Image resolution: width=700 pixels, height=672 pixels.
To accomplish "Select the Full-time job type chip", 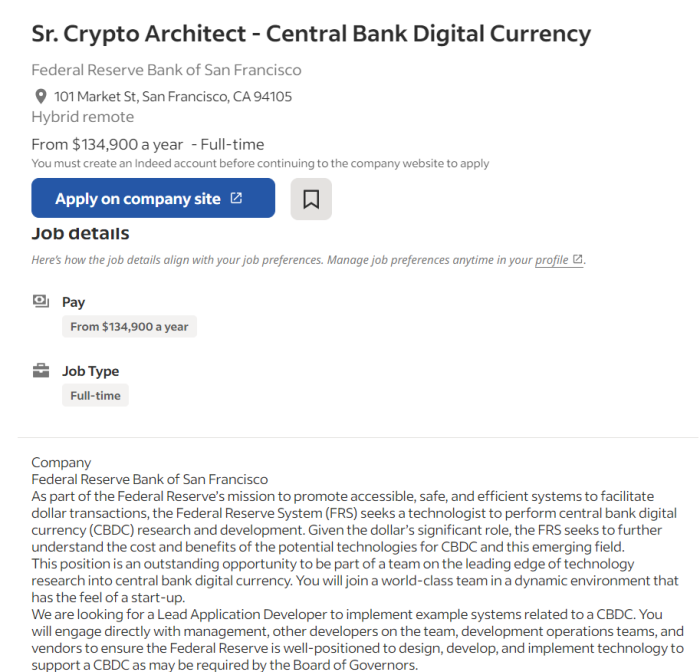I will [x=95, y=395].
